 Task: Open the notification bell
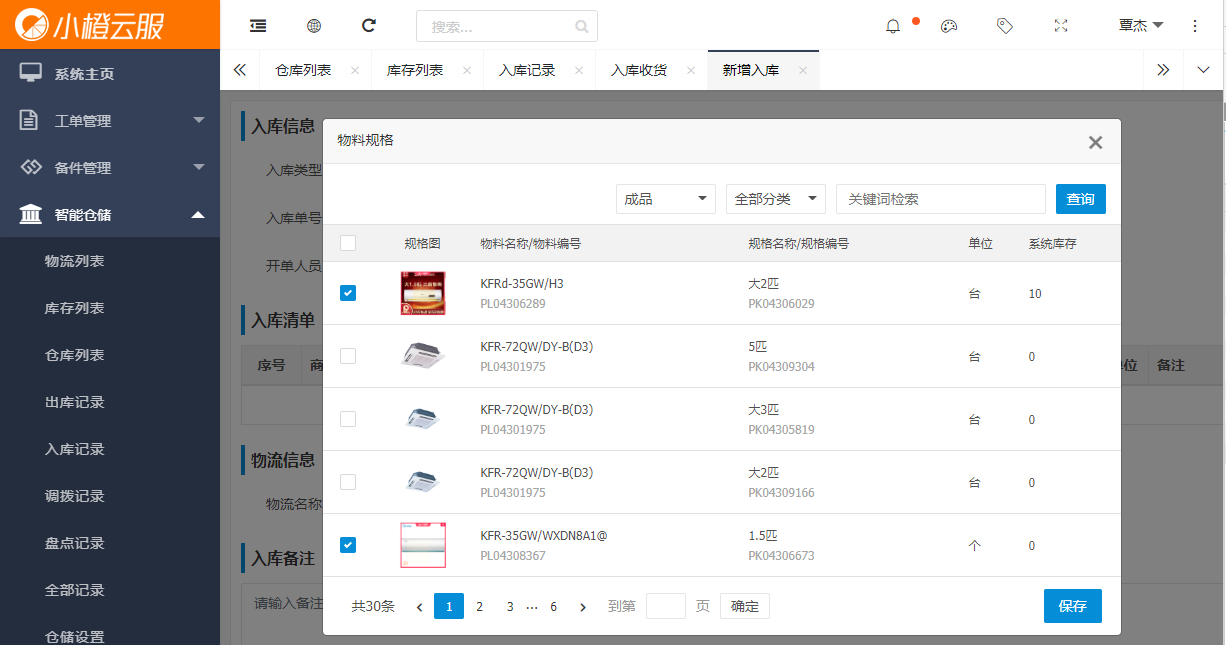pos(893,26)
